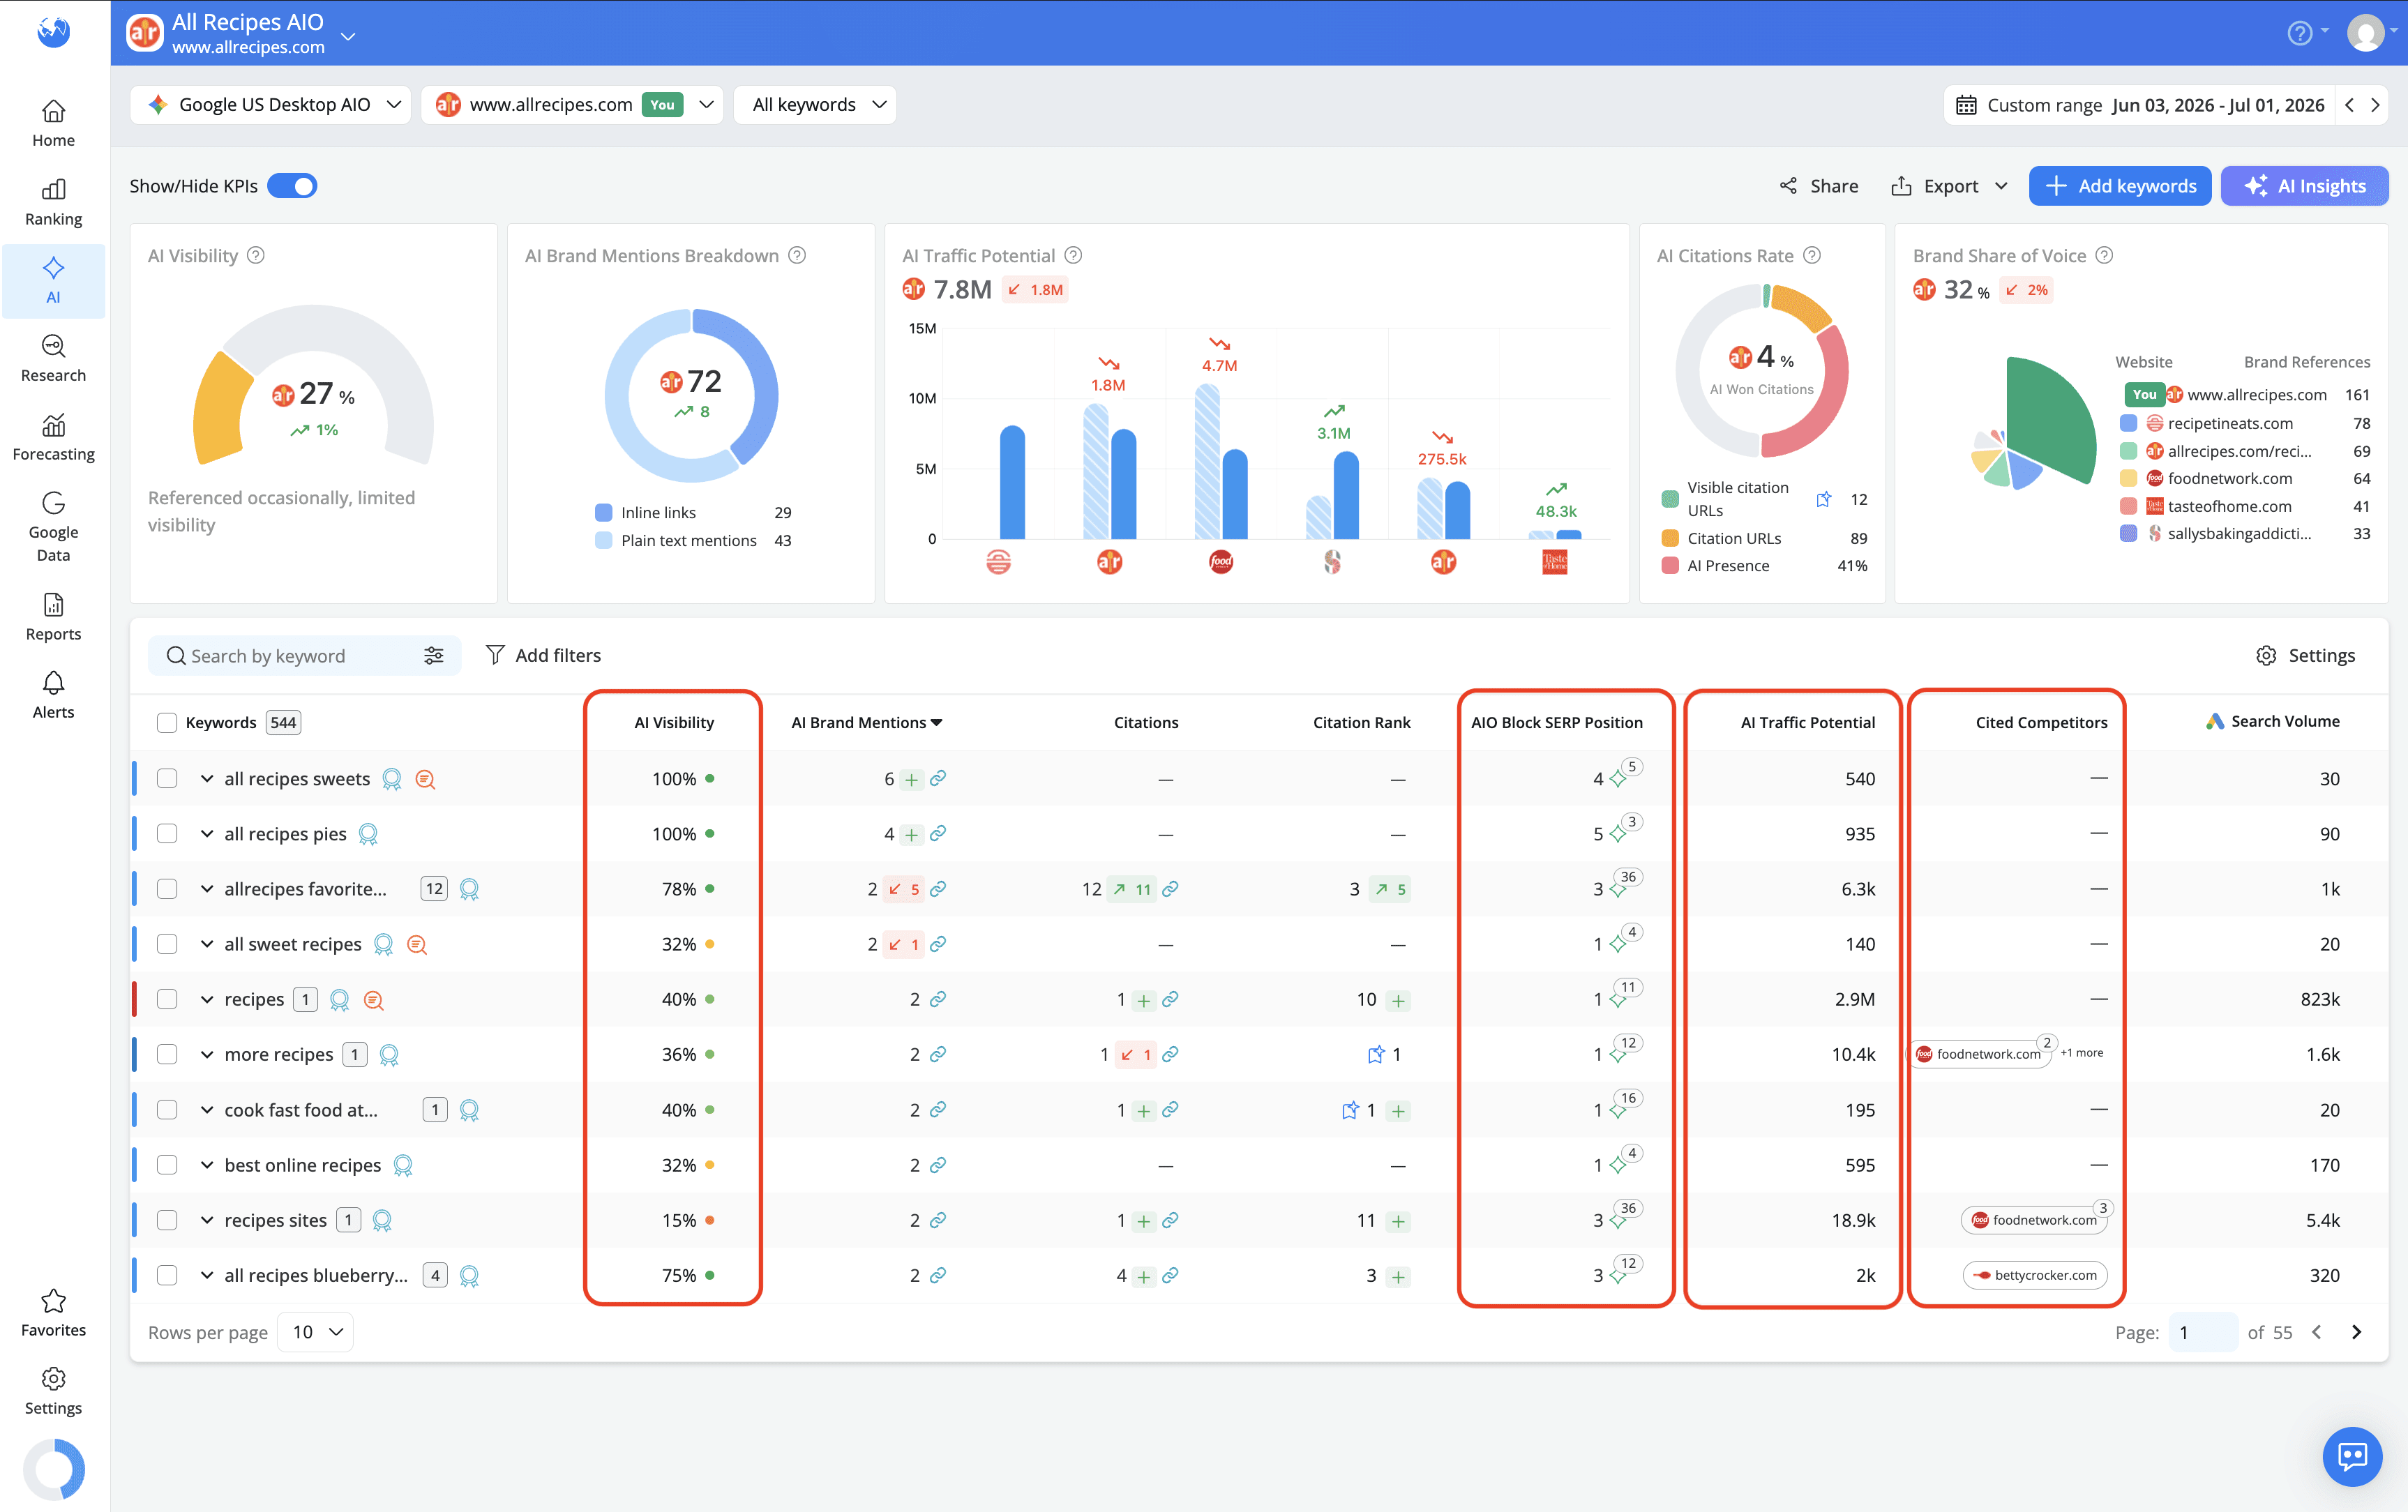2408x1512 pixels.
Task: Click the AI Traffic Potential info icon
Action: 1073,255
